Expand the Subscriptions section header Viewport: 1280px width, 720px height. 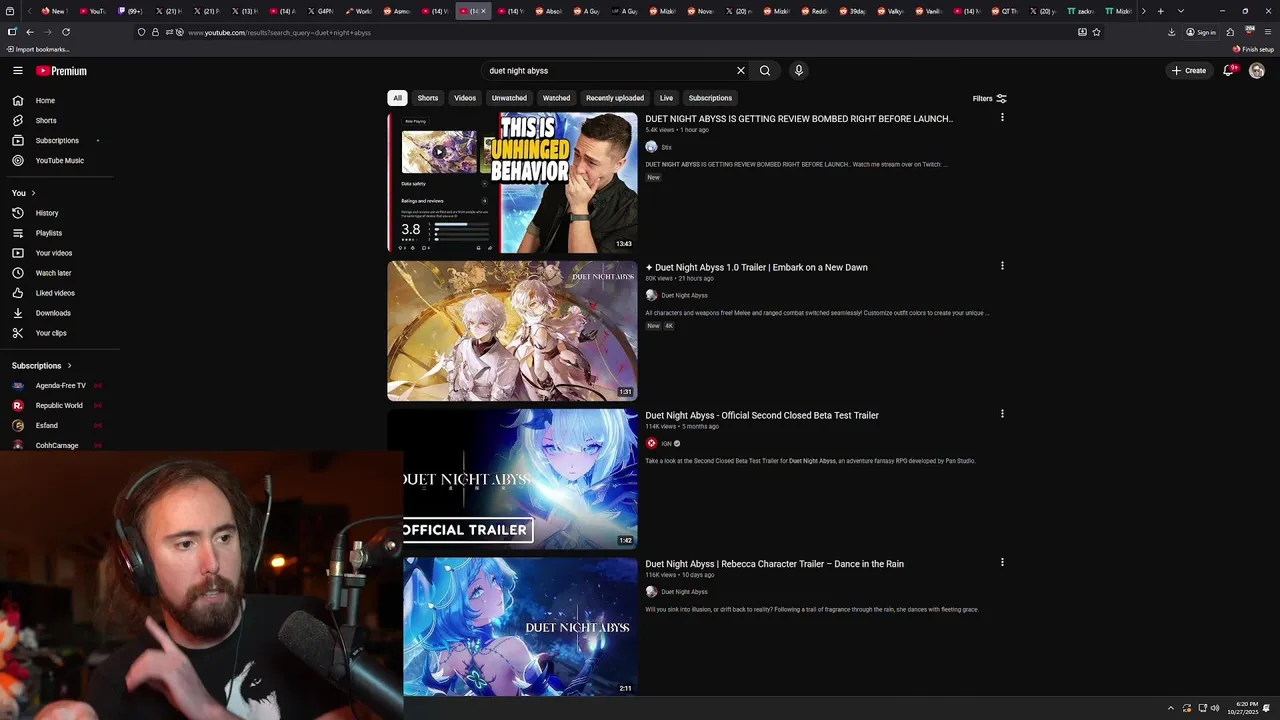pos(42,366)
